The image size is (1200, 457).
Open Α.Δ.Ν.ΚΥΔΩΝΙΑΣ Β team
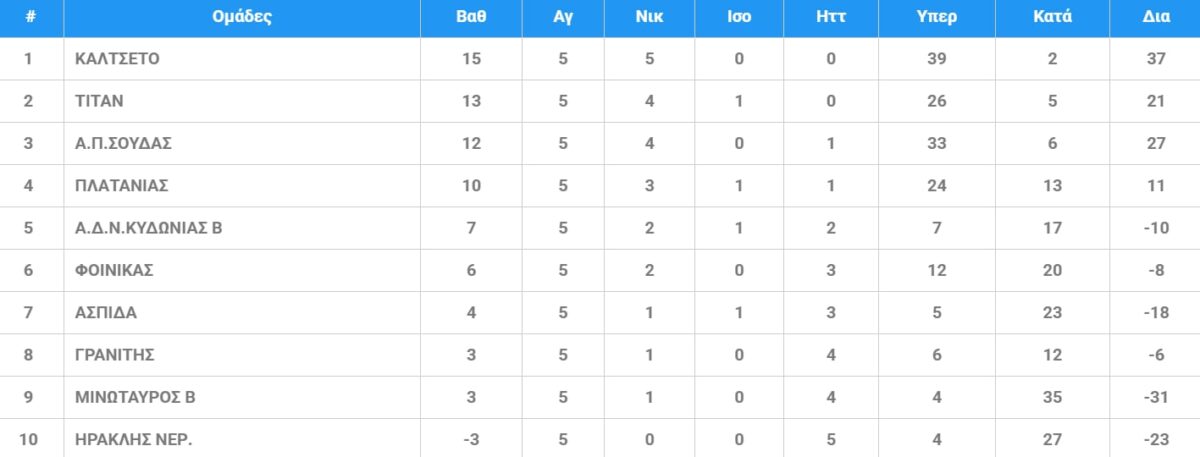click(148, 227)
